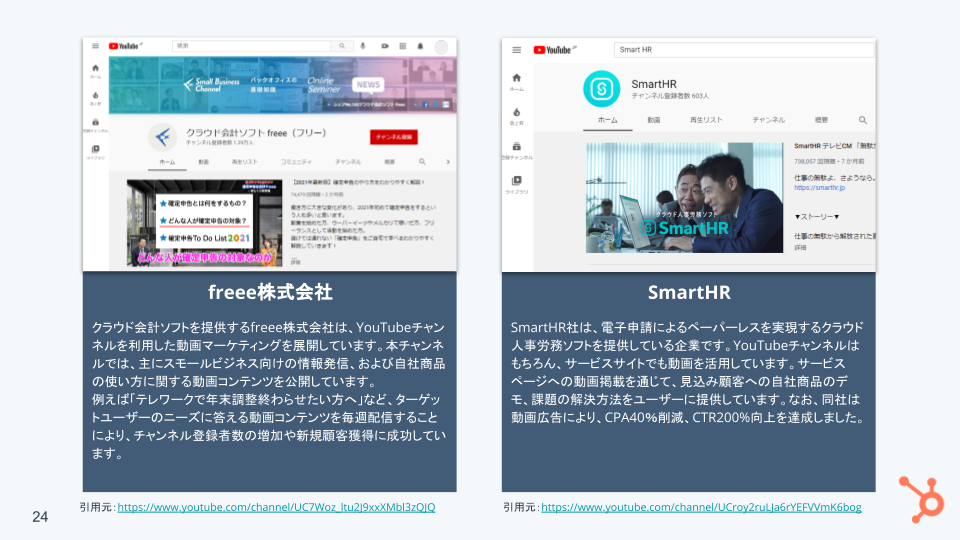Select 動画 tab on SmartHR channel

(654, 120)
